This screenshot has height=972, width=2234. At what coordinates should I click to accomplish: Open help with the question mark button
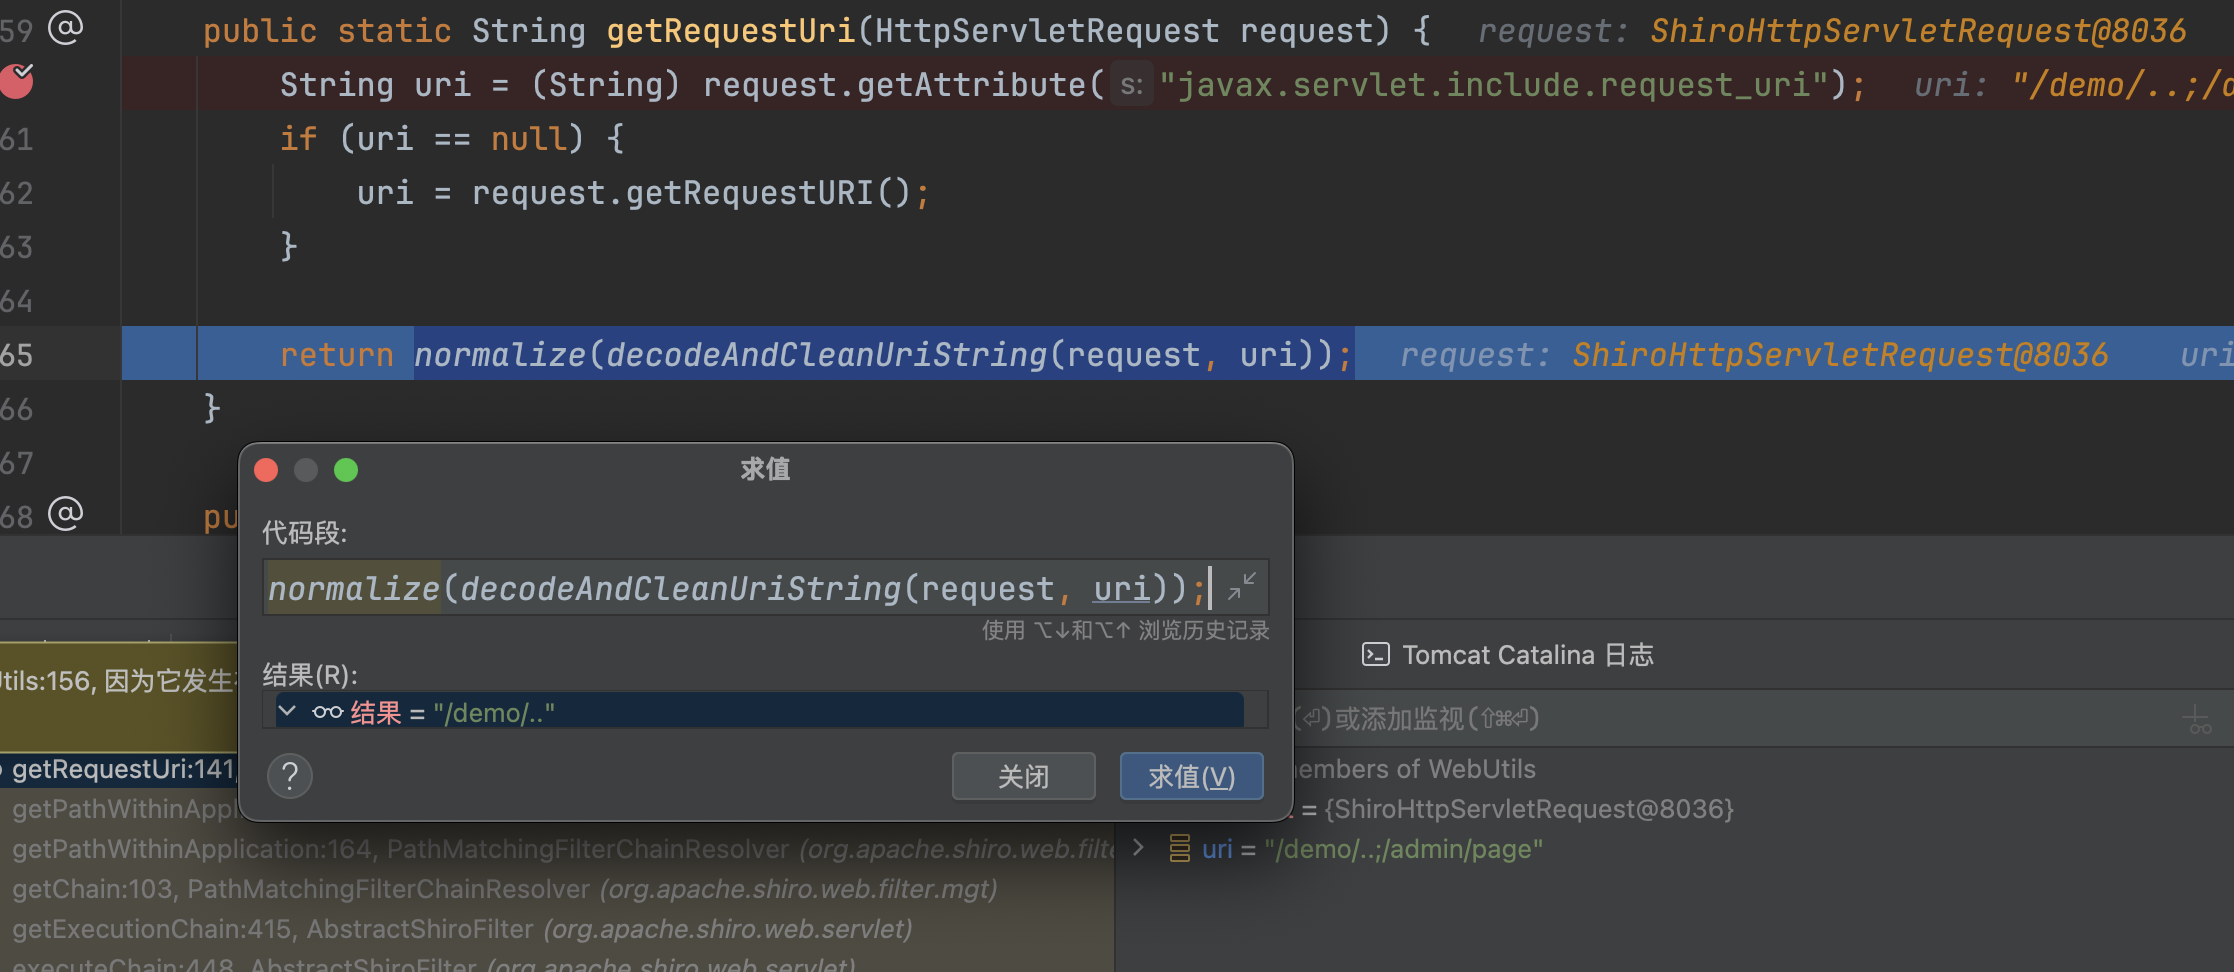click(x=290, y=776)
